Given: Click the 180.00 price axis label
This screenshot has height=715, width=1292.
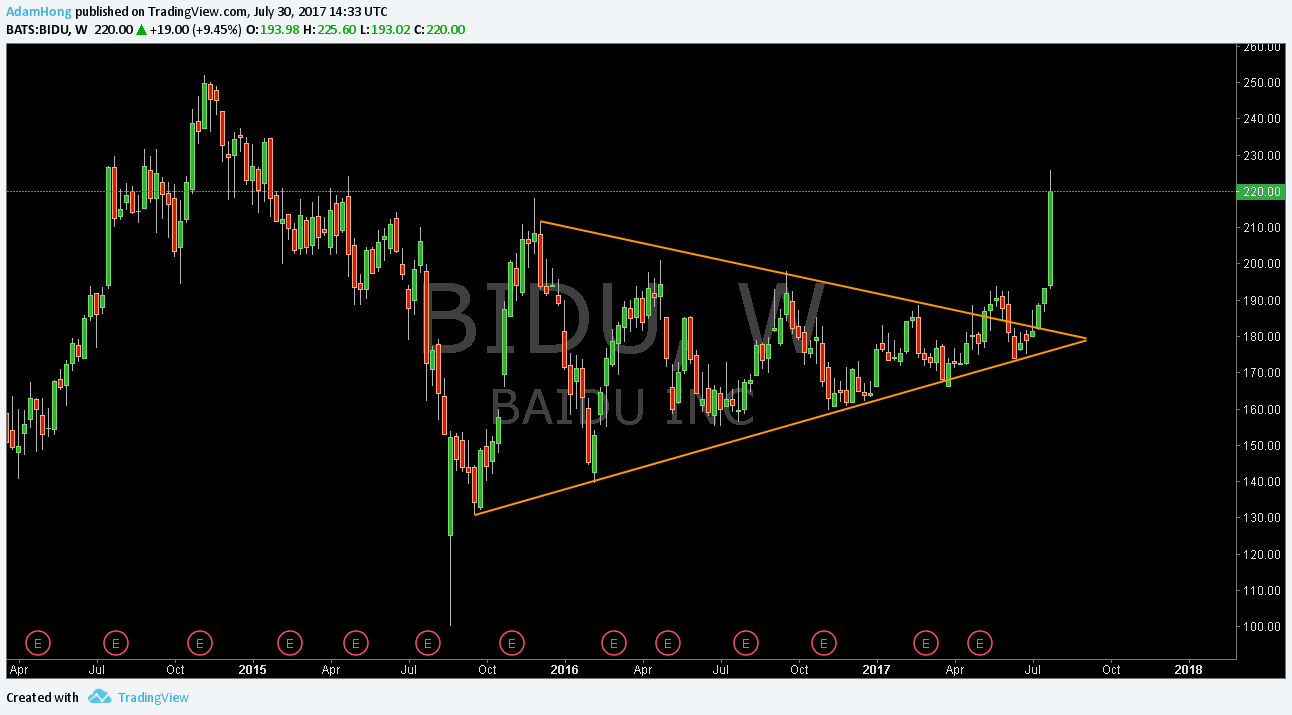Looking at the screenshot, I should 1262,336.
